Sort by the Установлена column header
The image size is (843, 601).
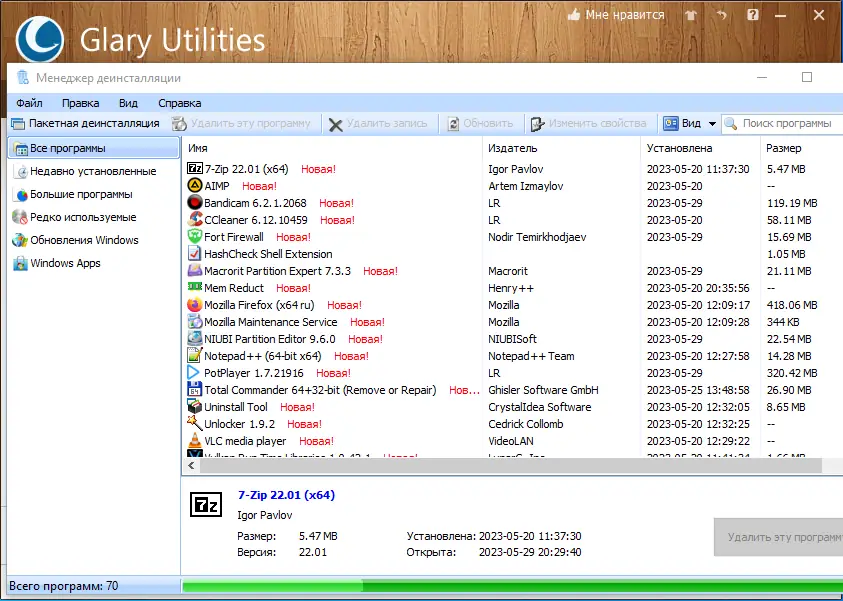click(701, 148)
